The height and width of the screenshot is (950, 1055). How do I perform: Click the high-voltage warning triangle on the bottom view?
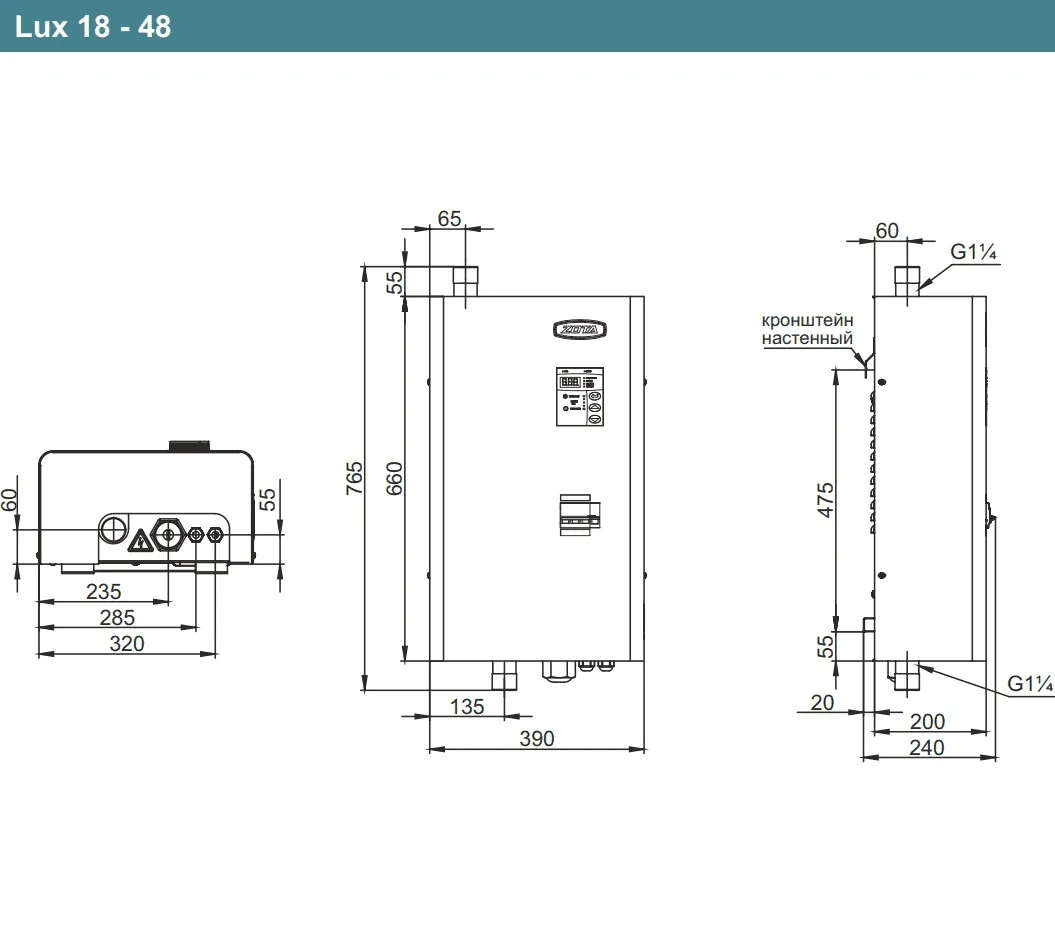[x=140, y=541]
